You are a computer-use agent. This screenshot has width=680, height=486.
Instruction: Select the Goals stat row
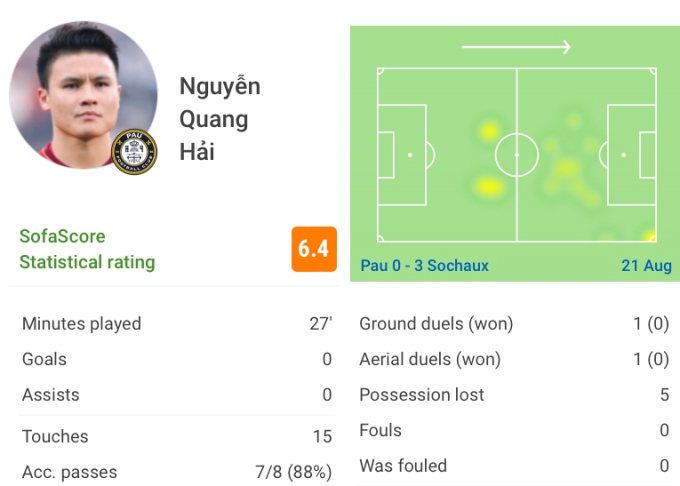coord(177,359)
